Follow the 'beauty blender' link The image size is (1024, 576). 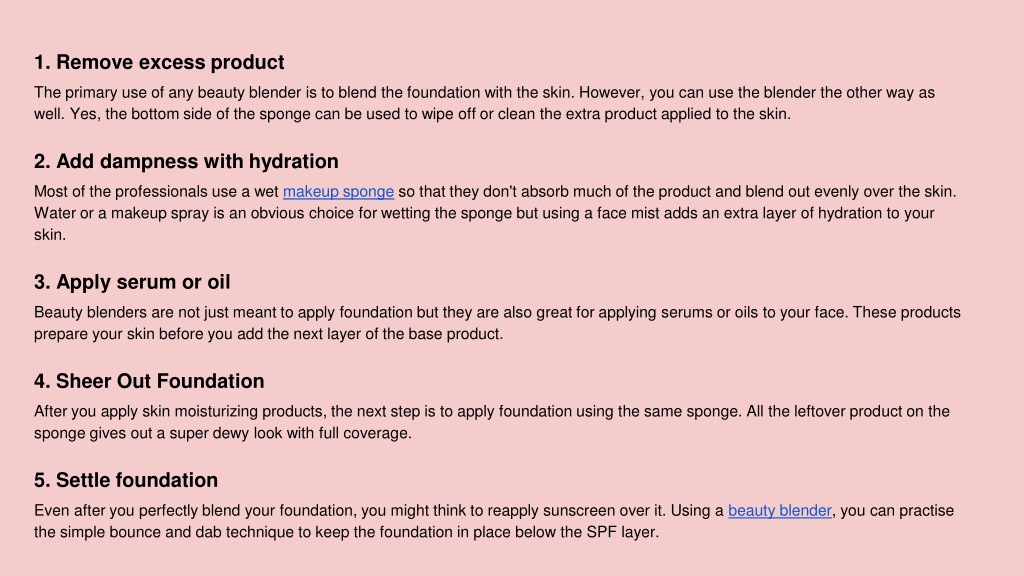(x=780, y=511)
